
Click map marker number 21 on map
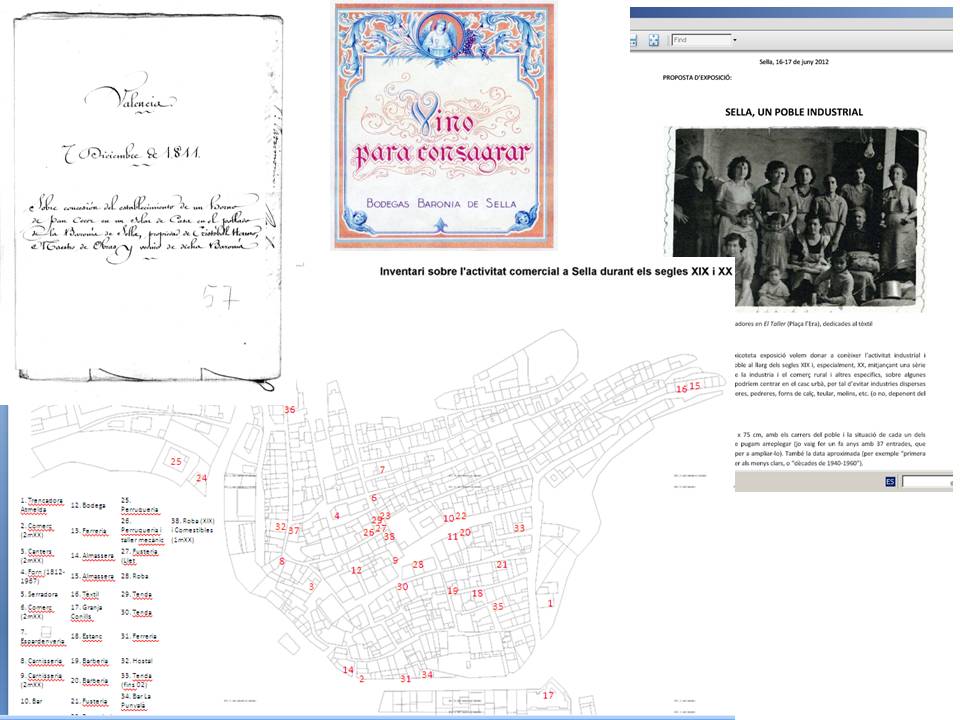(502, 564)
